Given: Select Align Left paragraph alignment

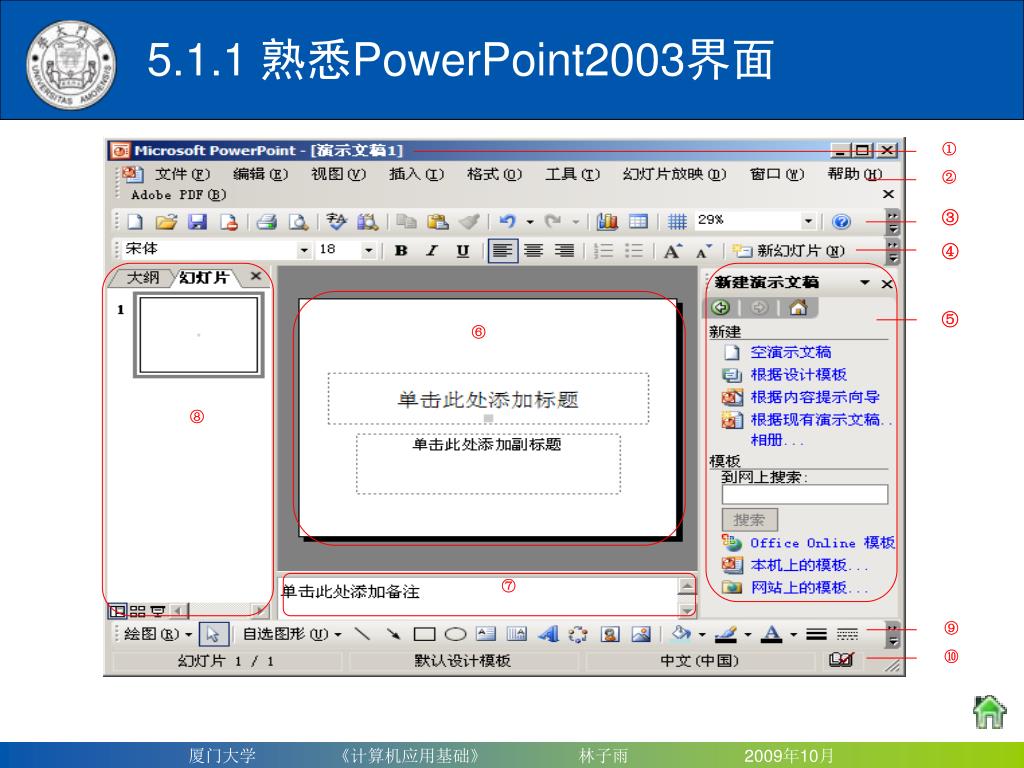Looking at the screenshot, I should [503, 251].
